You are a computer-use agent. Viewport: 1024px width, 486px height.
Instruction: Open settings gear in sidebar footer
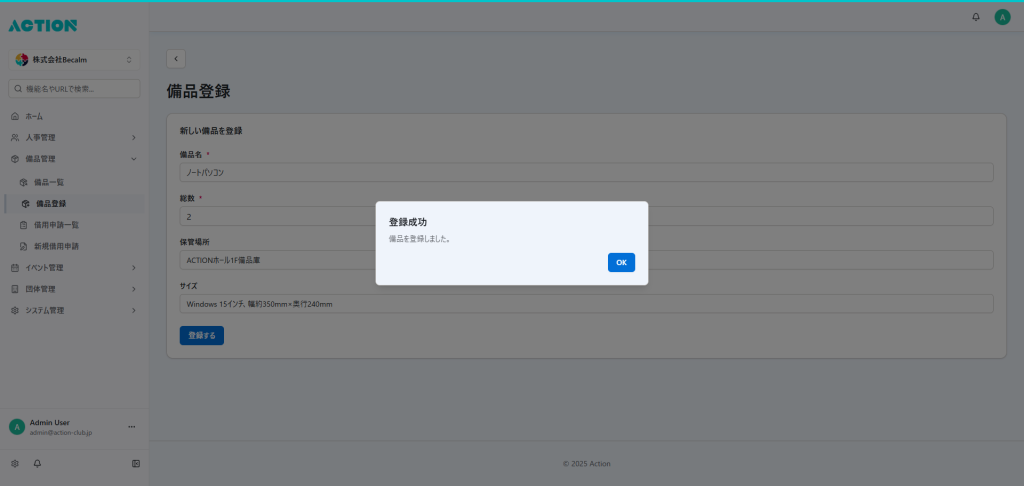point(15,464)
